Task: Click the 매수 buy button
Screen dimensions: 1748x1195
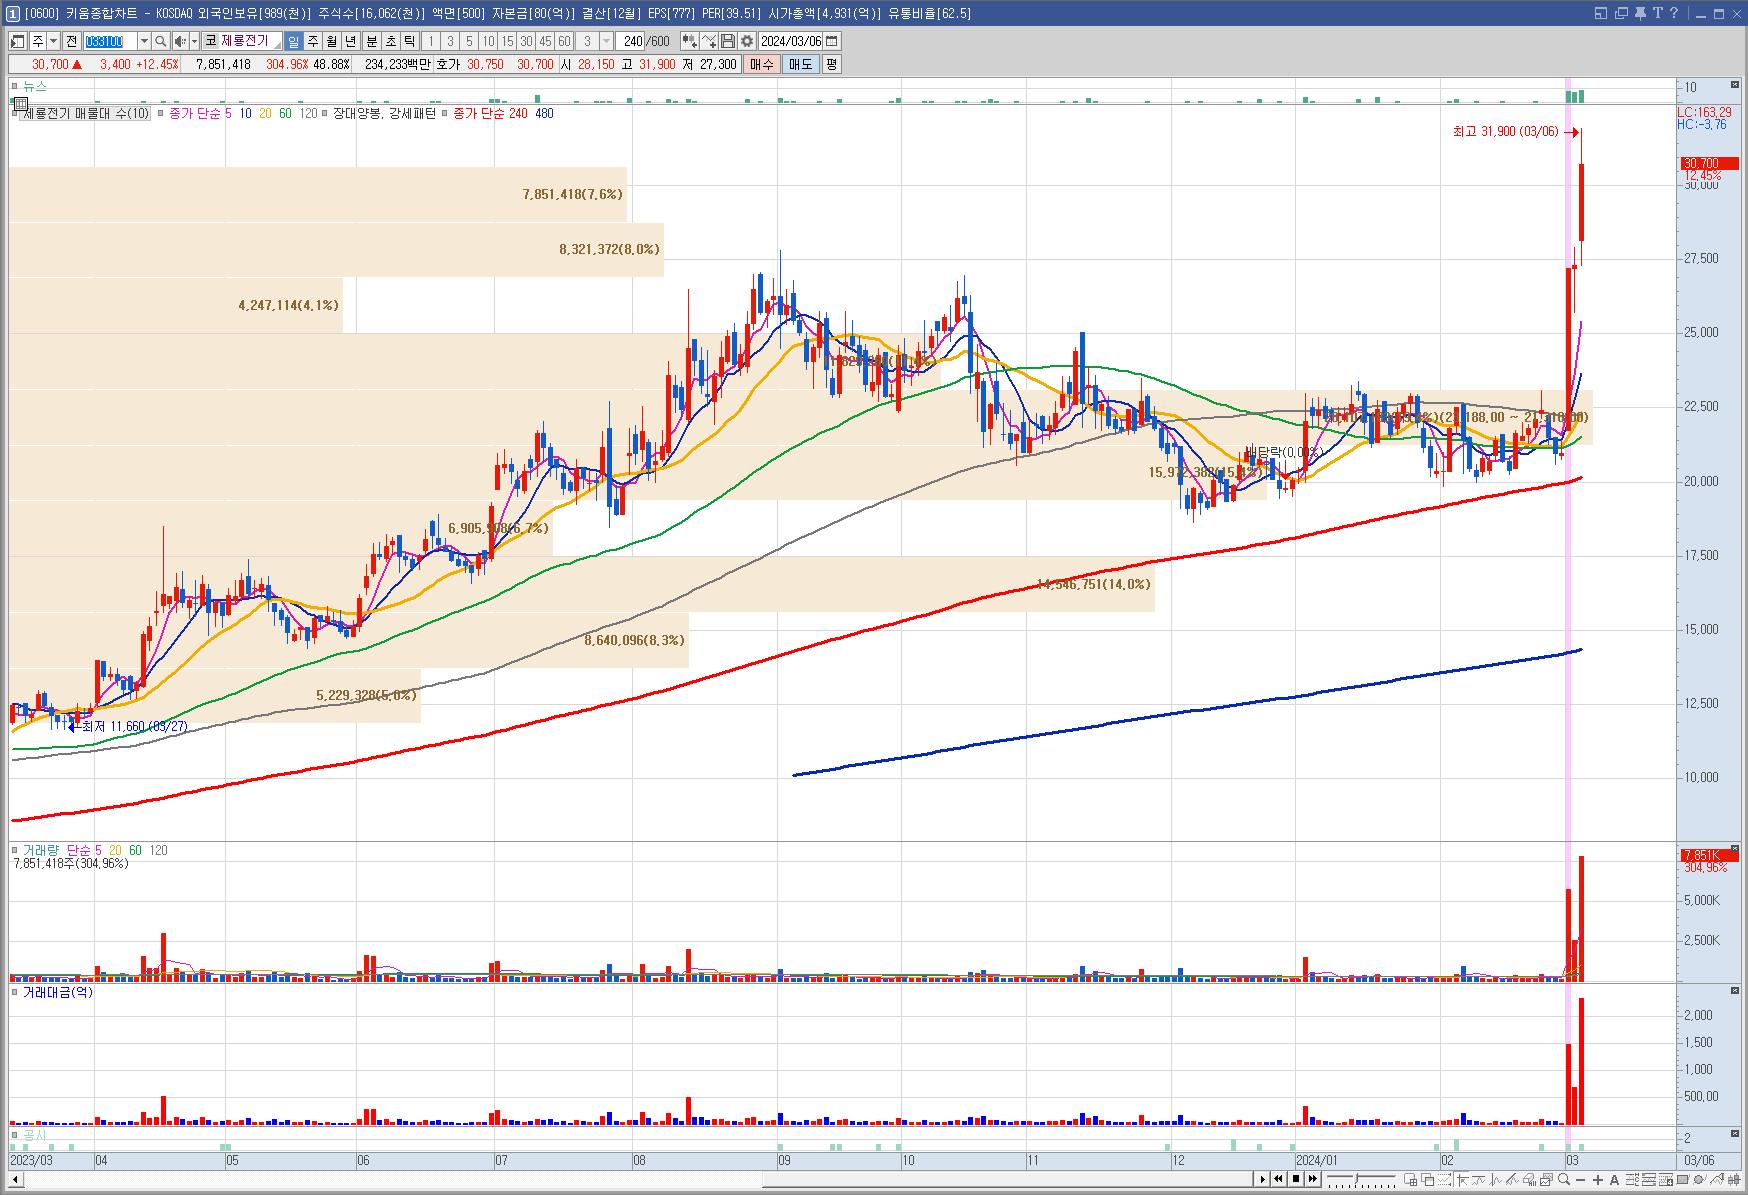Action: pyautogui.click(x=762, y=64)
